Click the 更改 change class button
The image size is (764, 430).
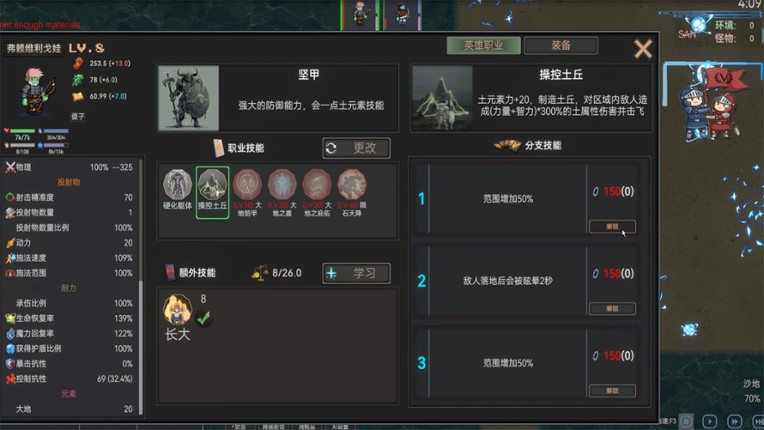click(x=356, y=148)
